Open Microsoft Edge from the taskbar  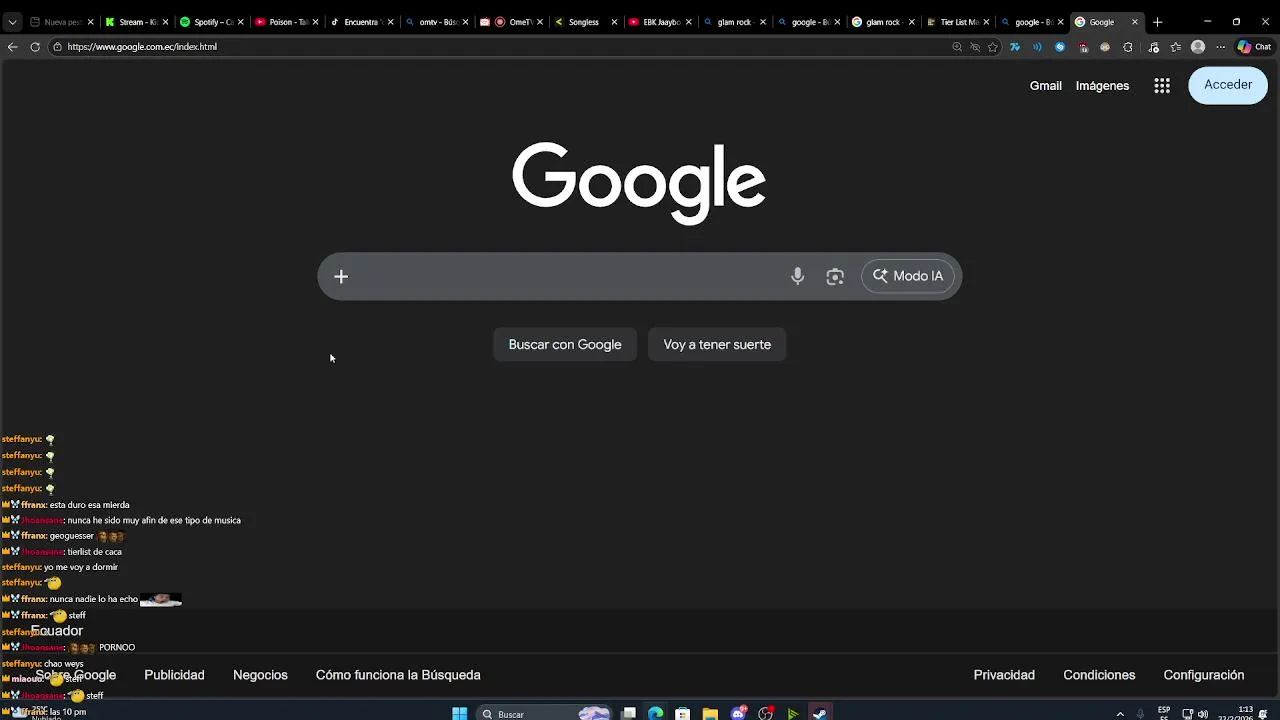pos(655,714)
